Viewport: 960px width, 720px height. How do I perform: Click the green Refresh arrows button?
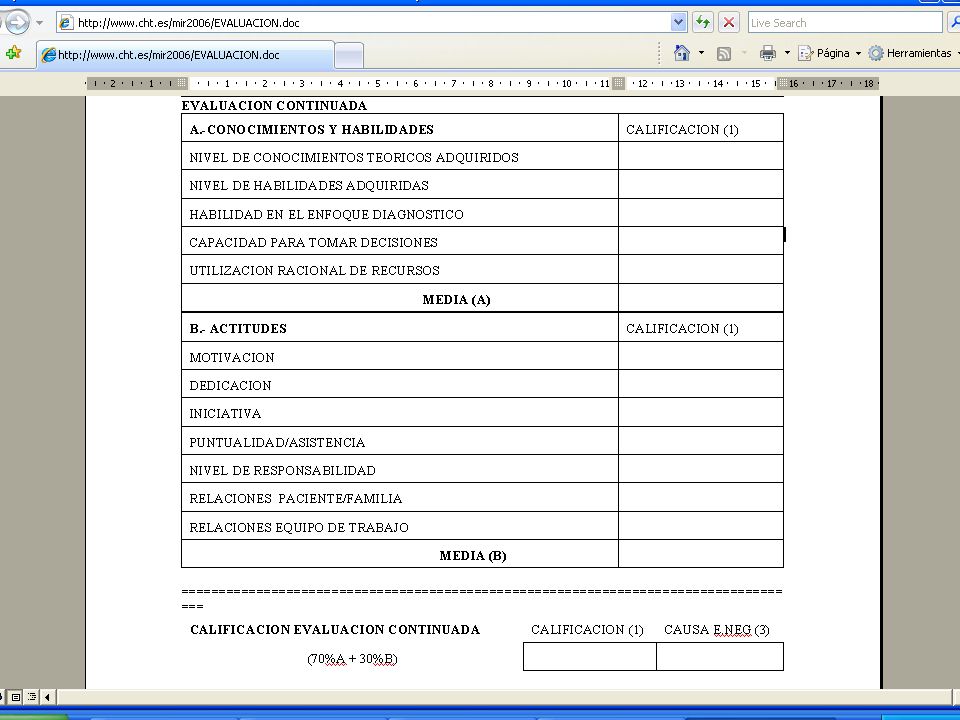tap(702, 23)
